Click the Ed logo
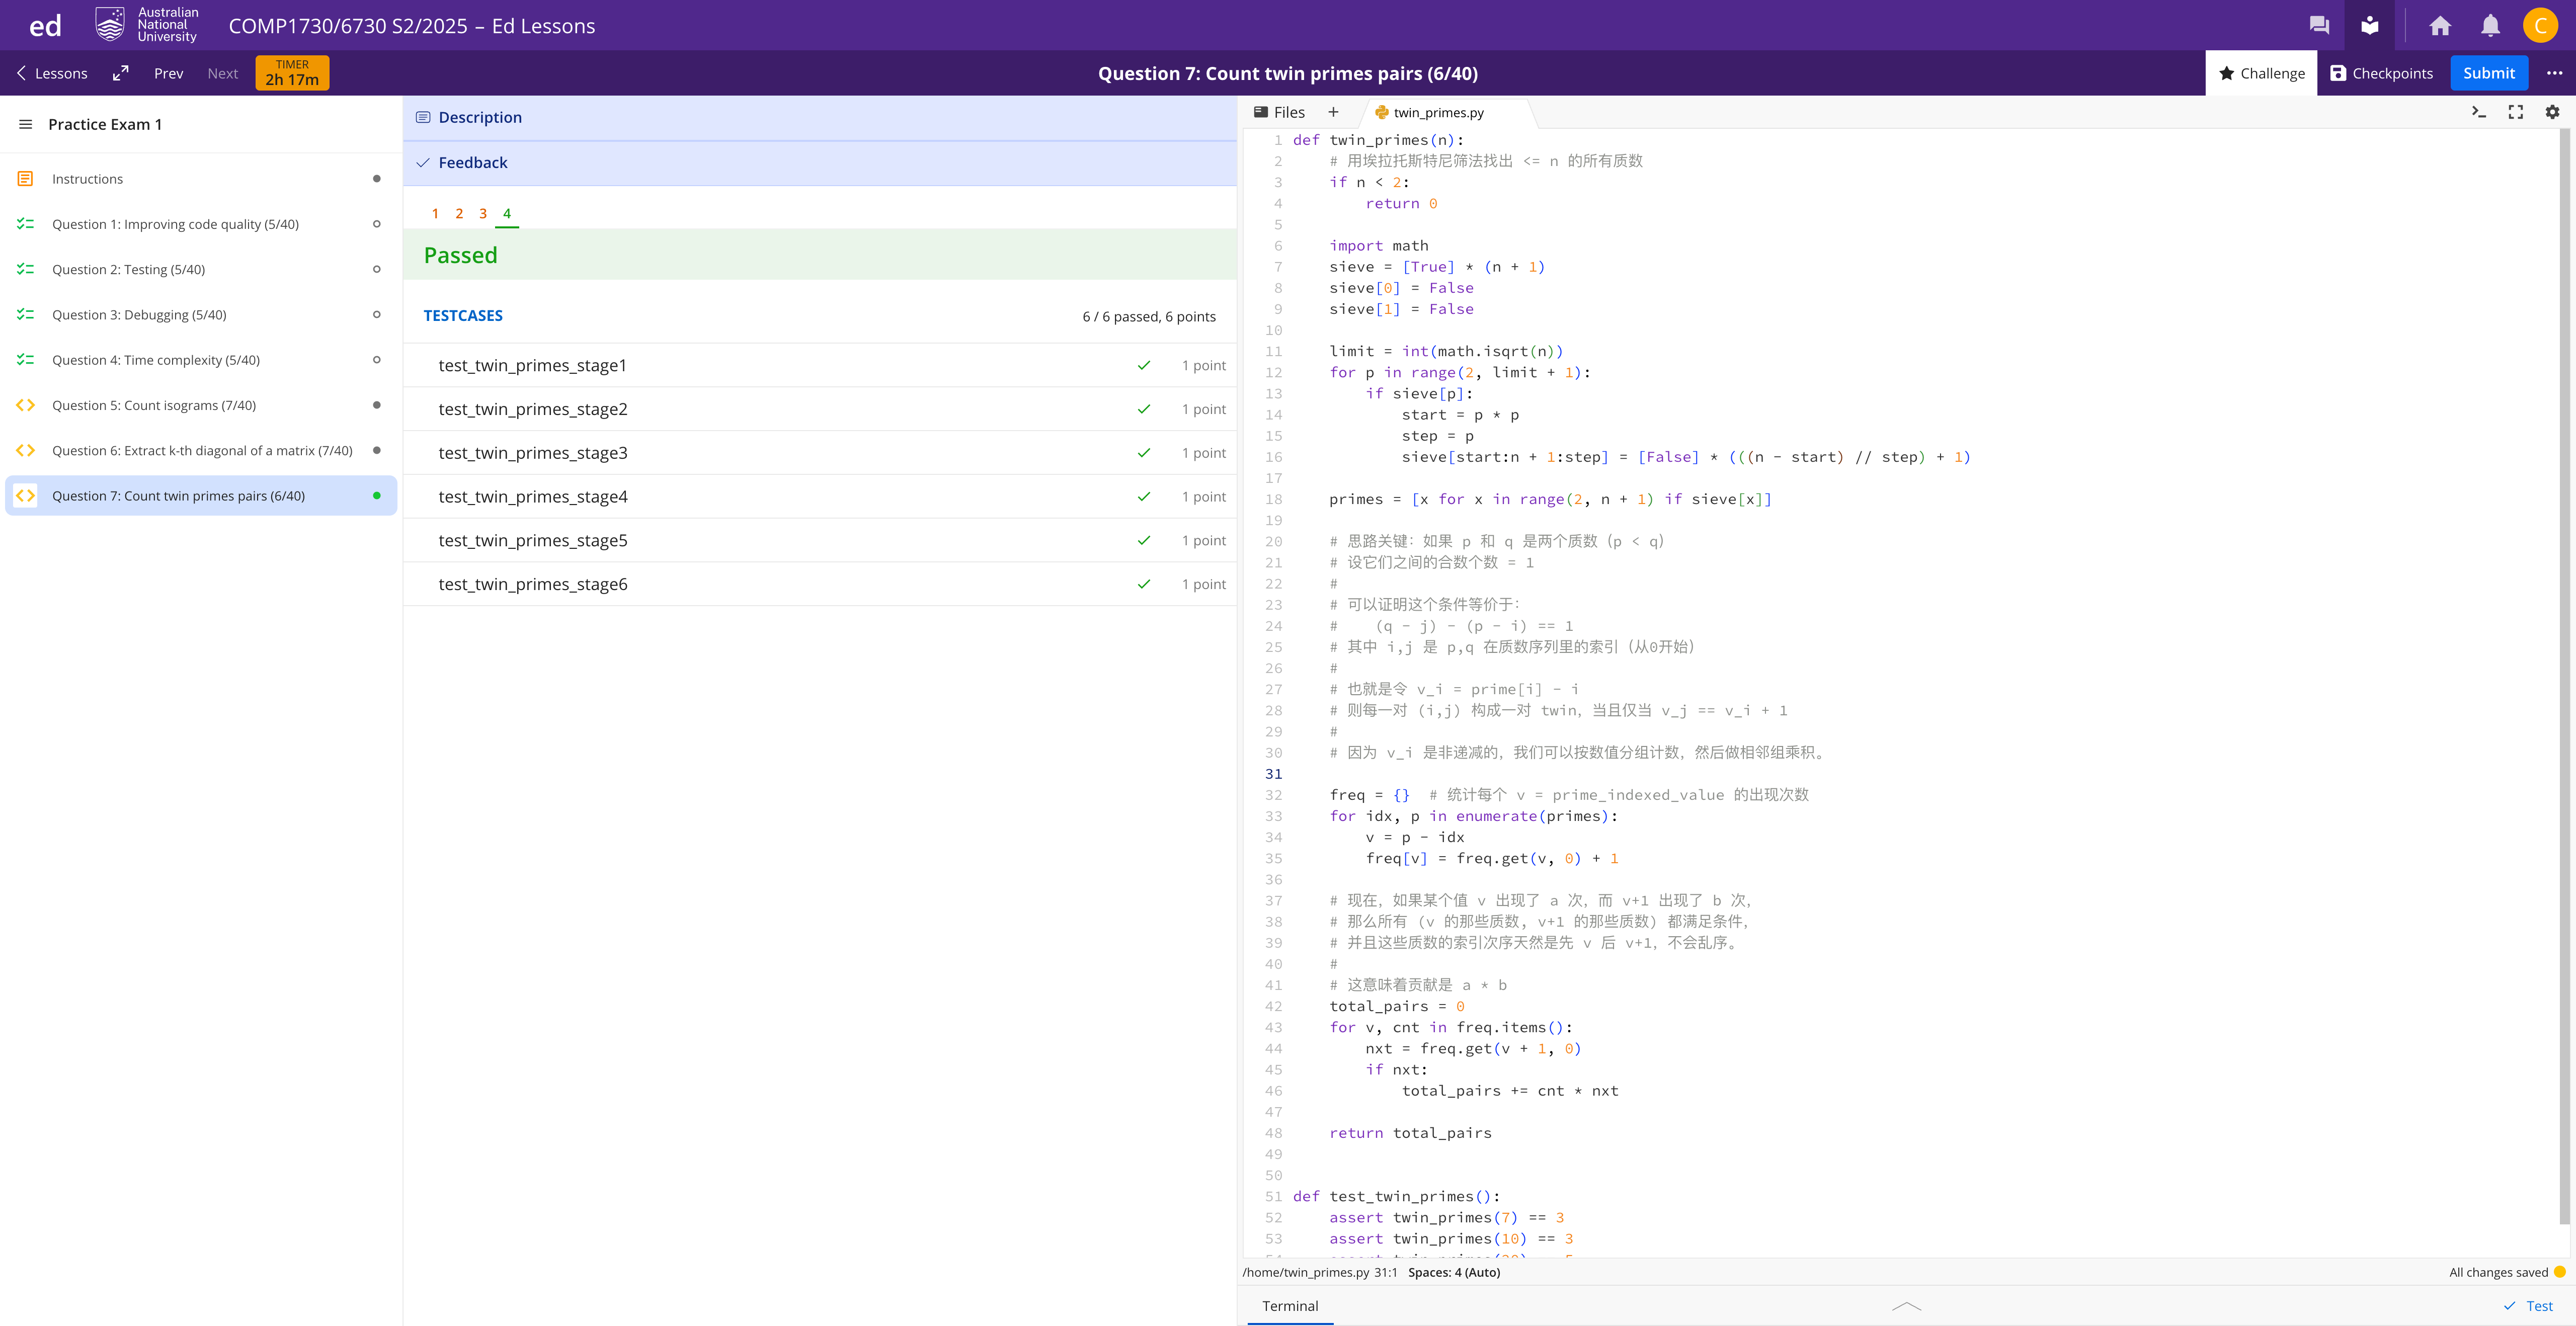The width and height of the screenshot is (2576, 1326). [45, 26]
